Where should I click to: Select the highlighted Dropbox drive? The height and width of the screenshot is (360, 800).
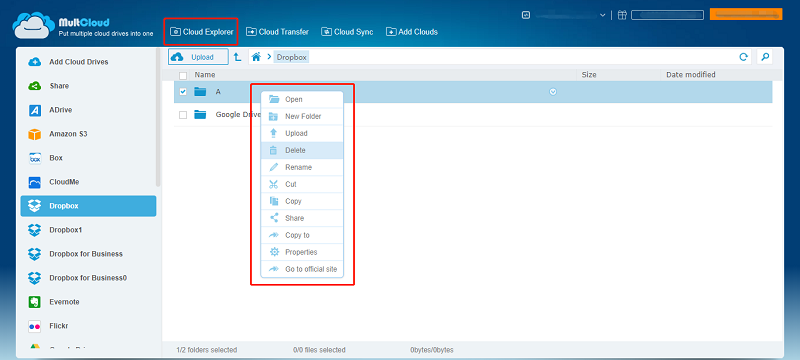point(88,206)
